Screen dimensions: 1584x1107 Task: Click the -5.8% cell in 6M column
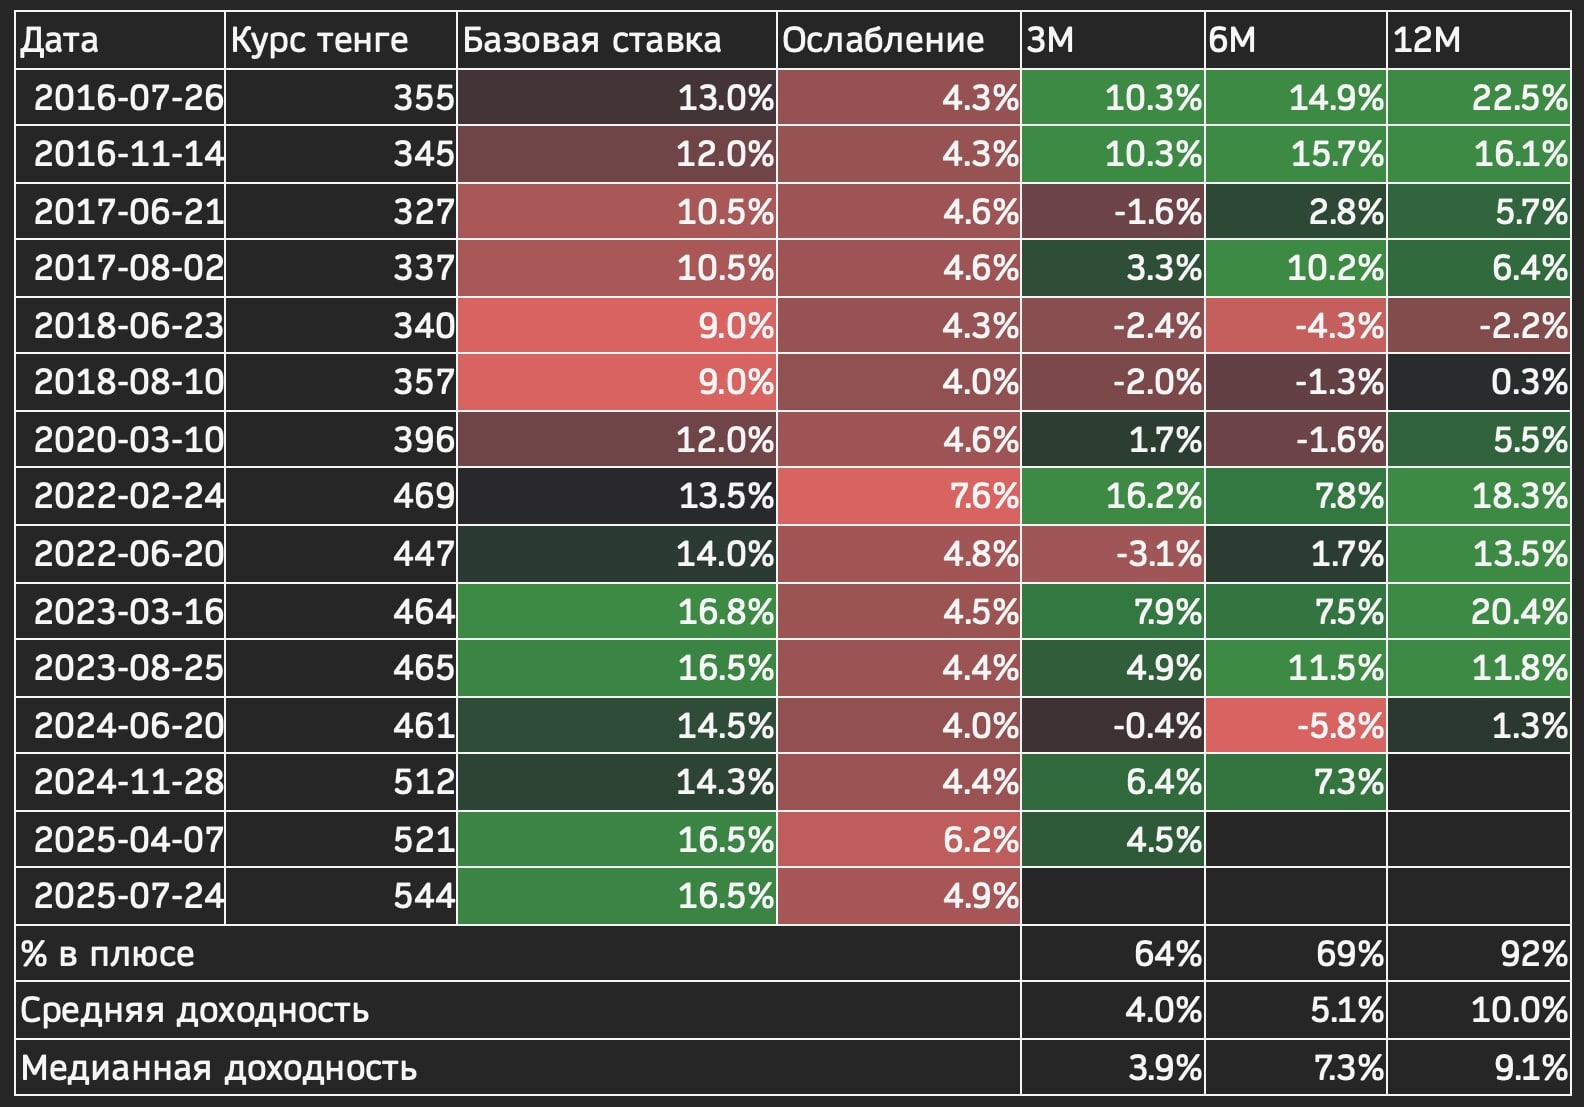[x=1296, y=725]
